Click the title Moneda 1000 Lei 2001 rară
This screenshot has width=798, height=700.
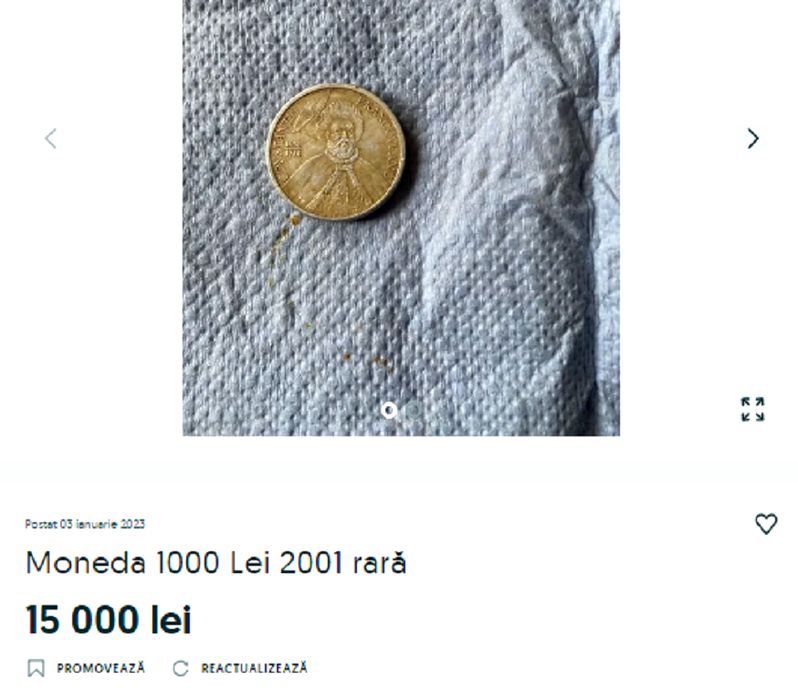click(216, 563)
